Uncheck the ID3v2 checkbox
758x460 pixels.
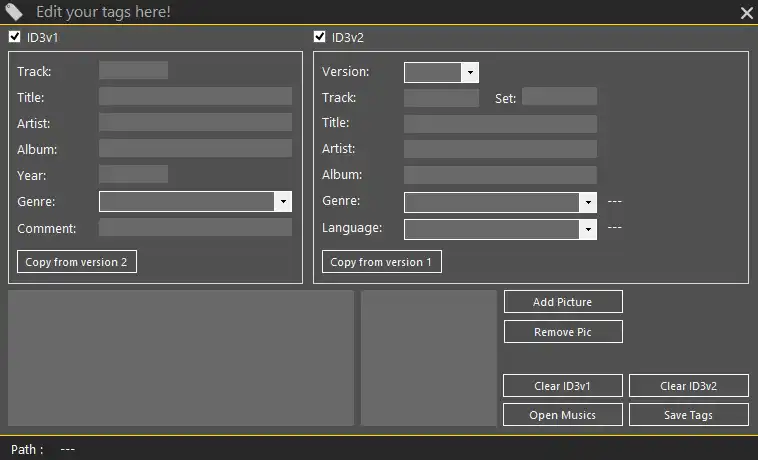[x=320, y=37]
